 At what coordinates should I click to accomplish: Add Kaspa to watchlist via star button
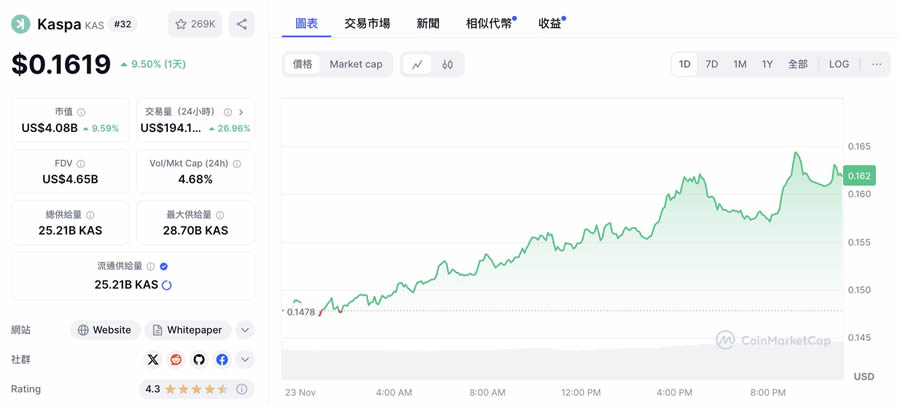196,24
